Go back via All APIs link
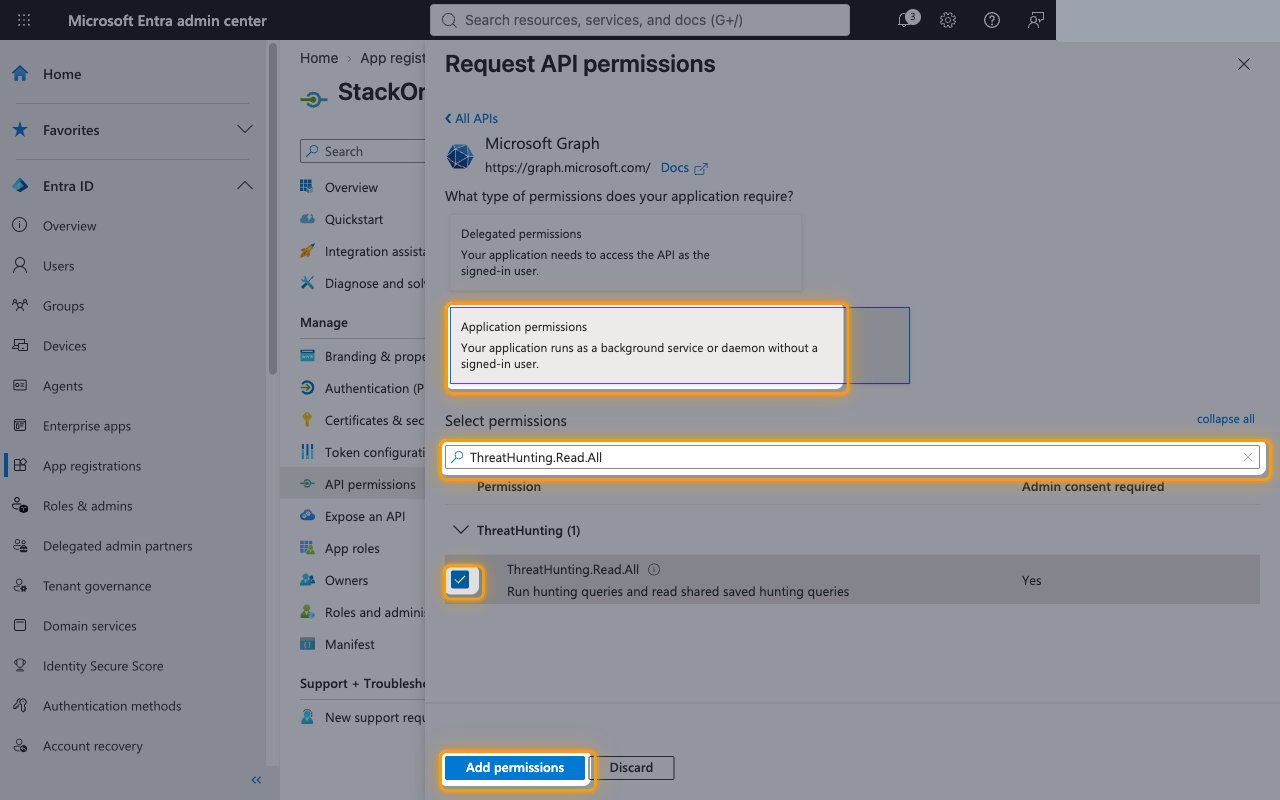1280x800 pixels. tap(471, 118)
